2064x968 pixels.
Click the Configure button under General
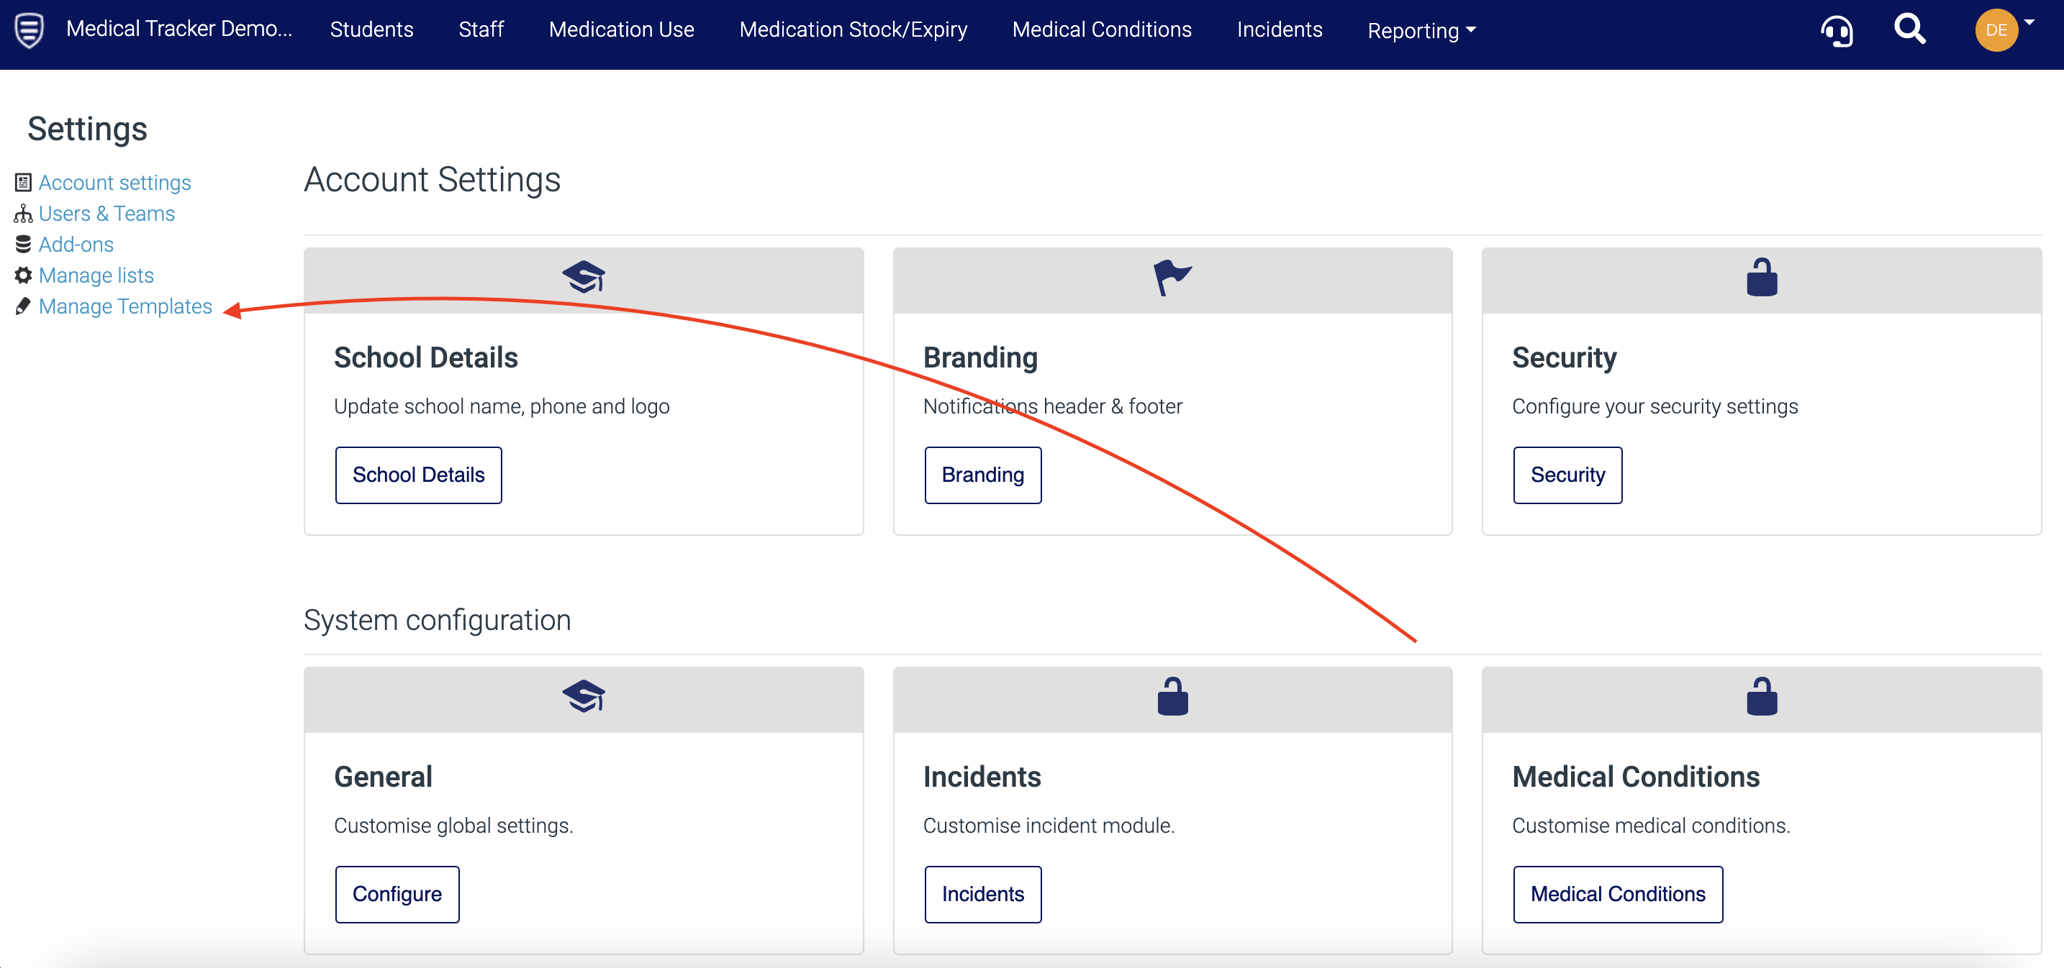click(397, 894)
